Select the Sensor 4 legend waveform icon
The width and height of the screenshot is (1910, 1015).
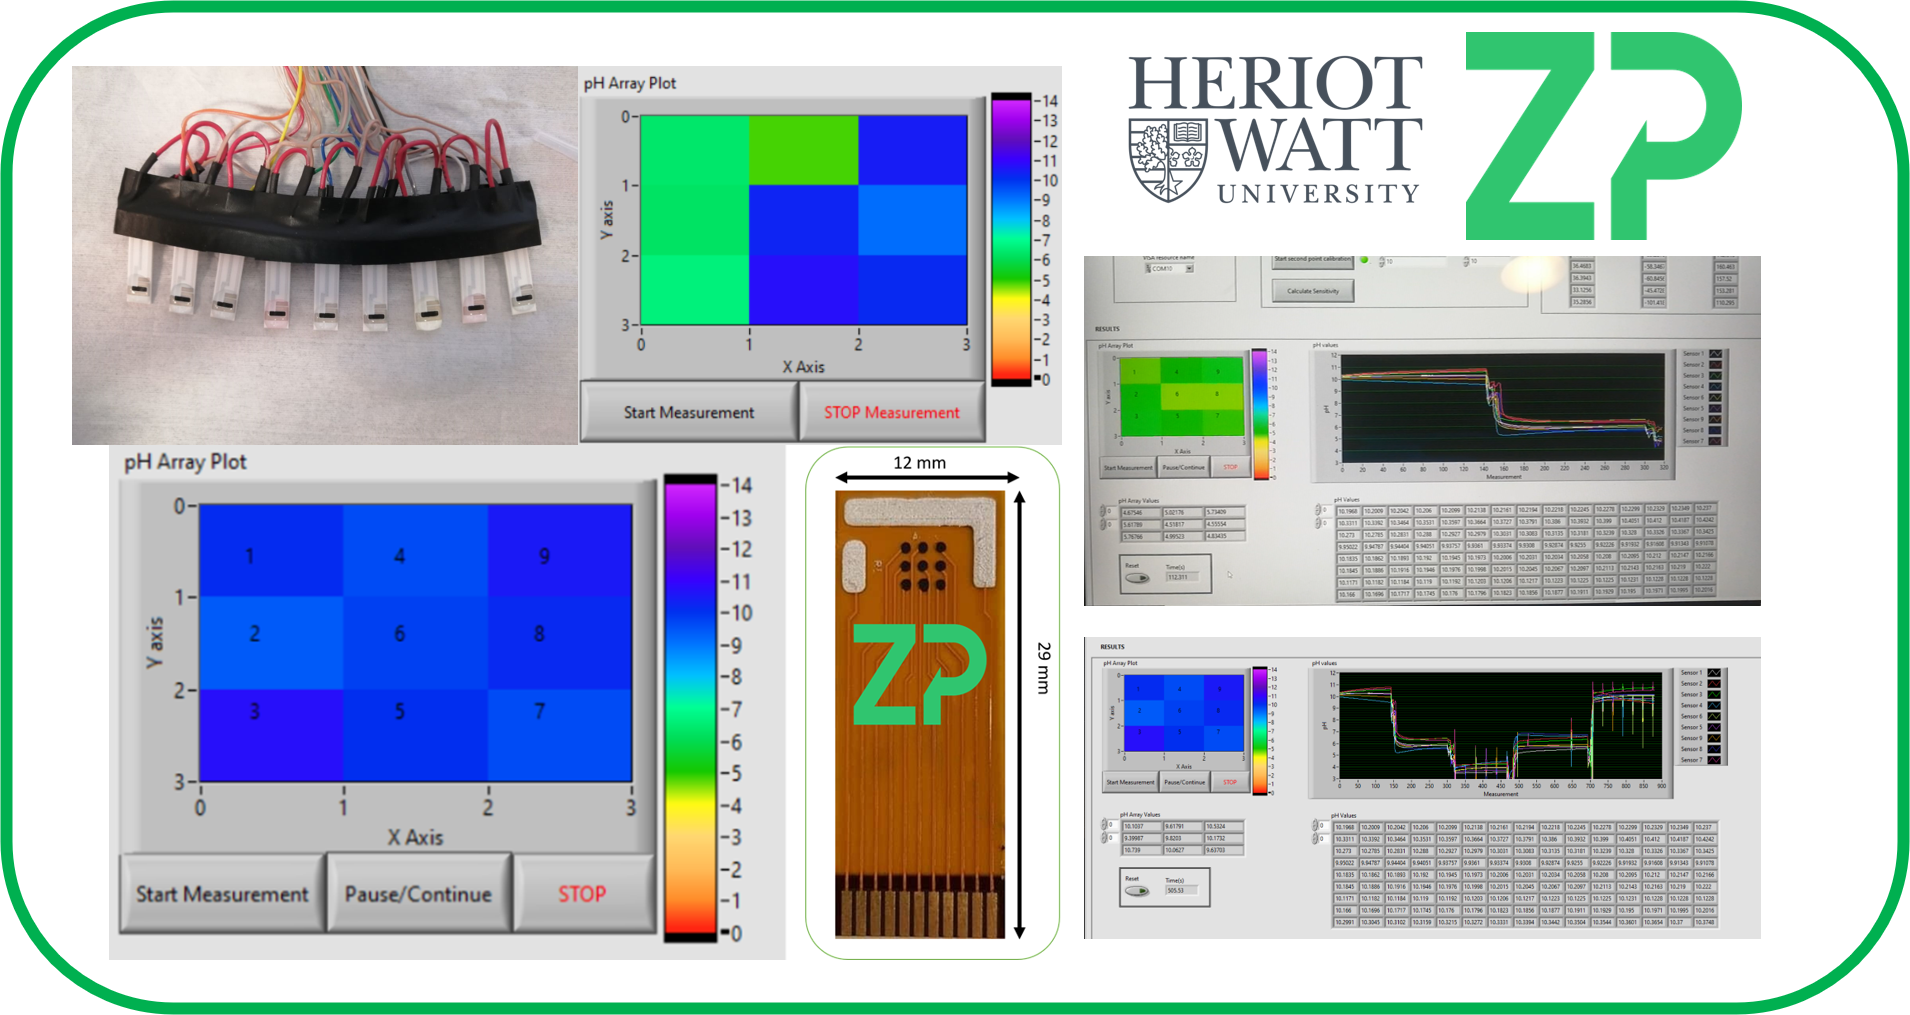(1715, 387)
